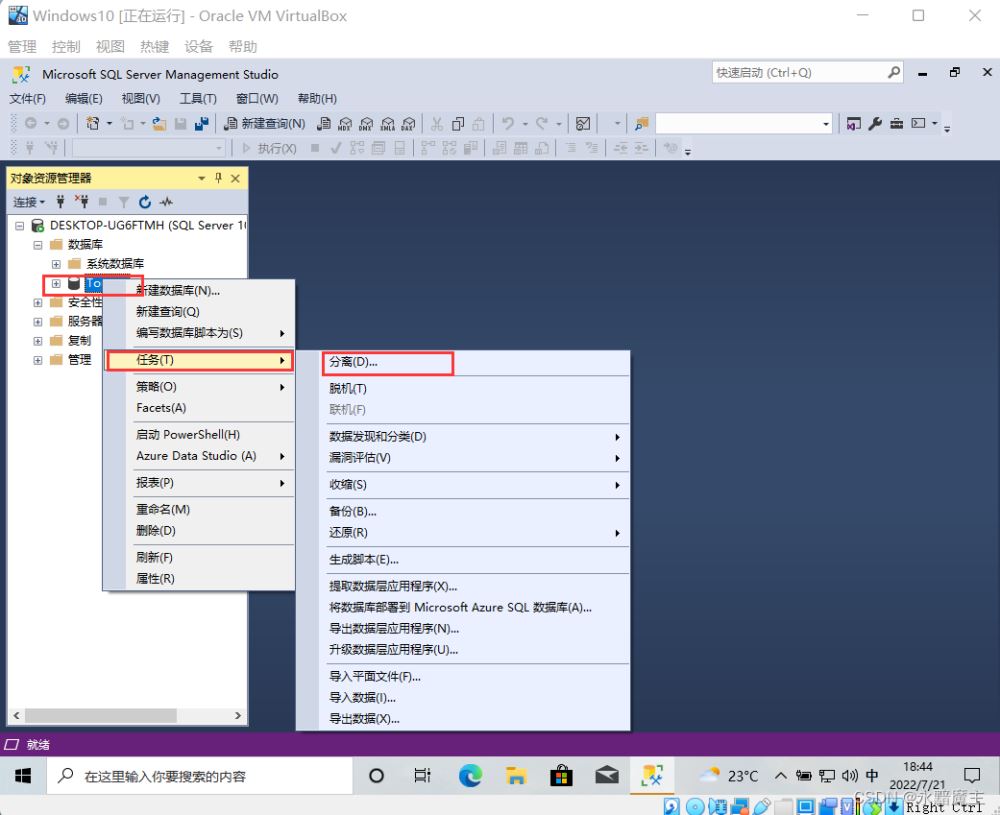1000x815 pixels.
Task: Expand the 系统数据库 folder
Action: tap(56, 264)
